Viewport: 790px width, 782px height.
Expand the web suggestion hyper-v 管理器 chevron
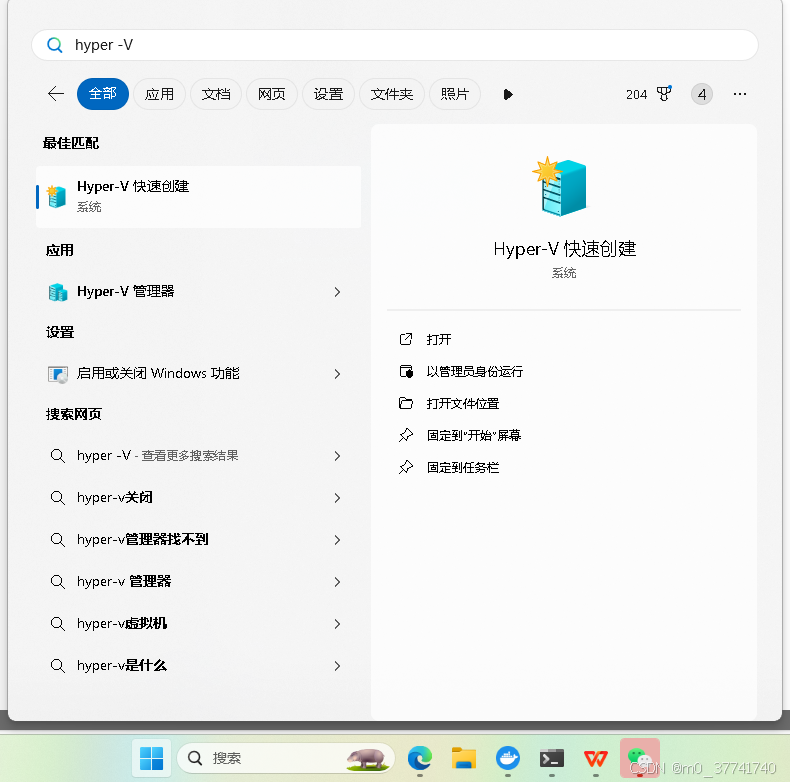click(337, 582)
